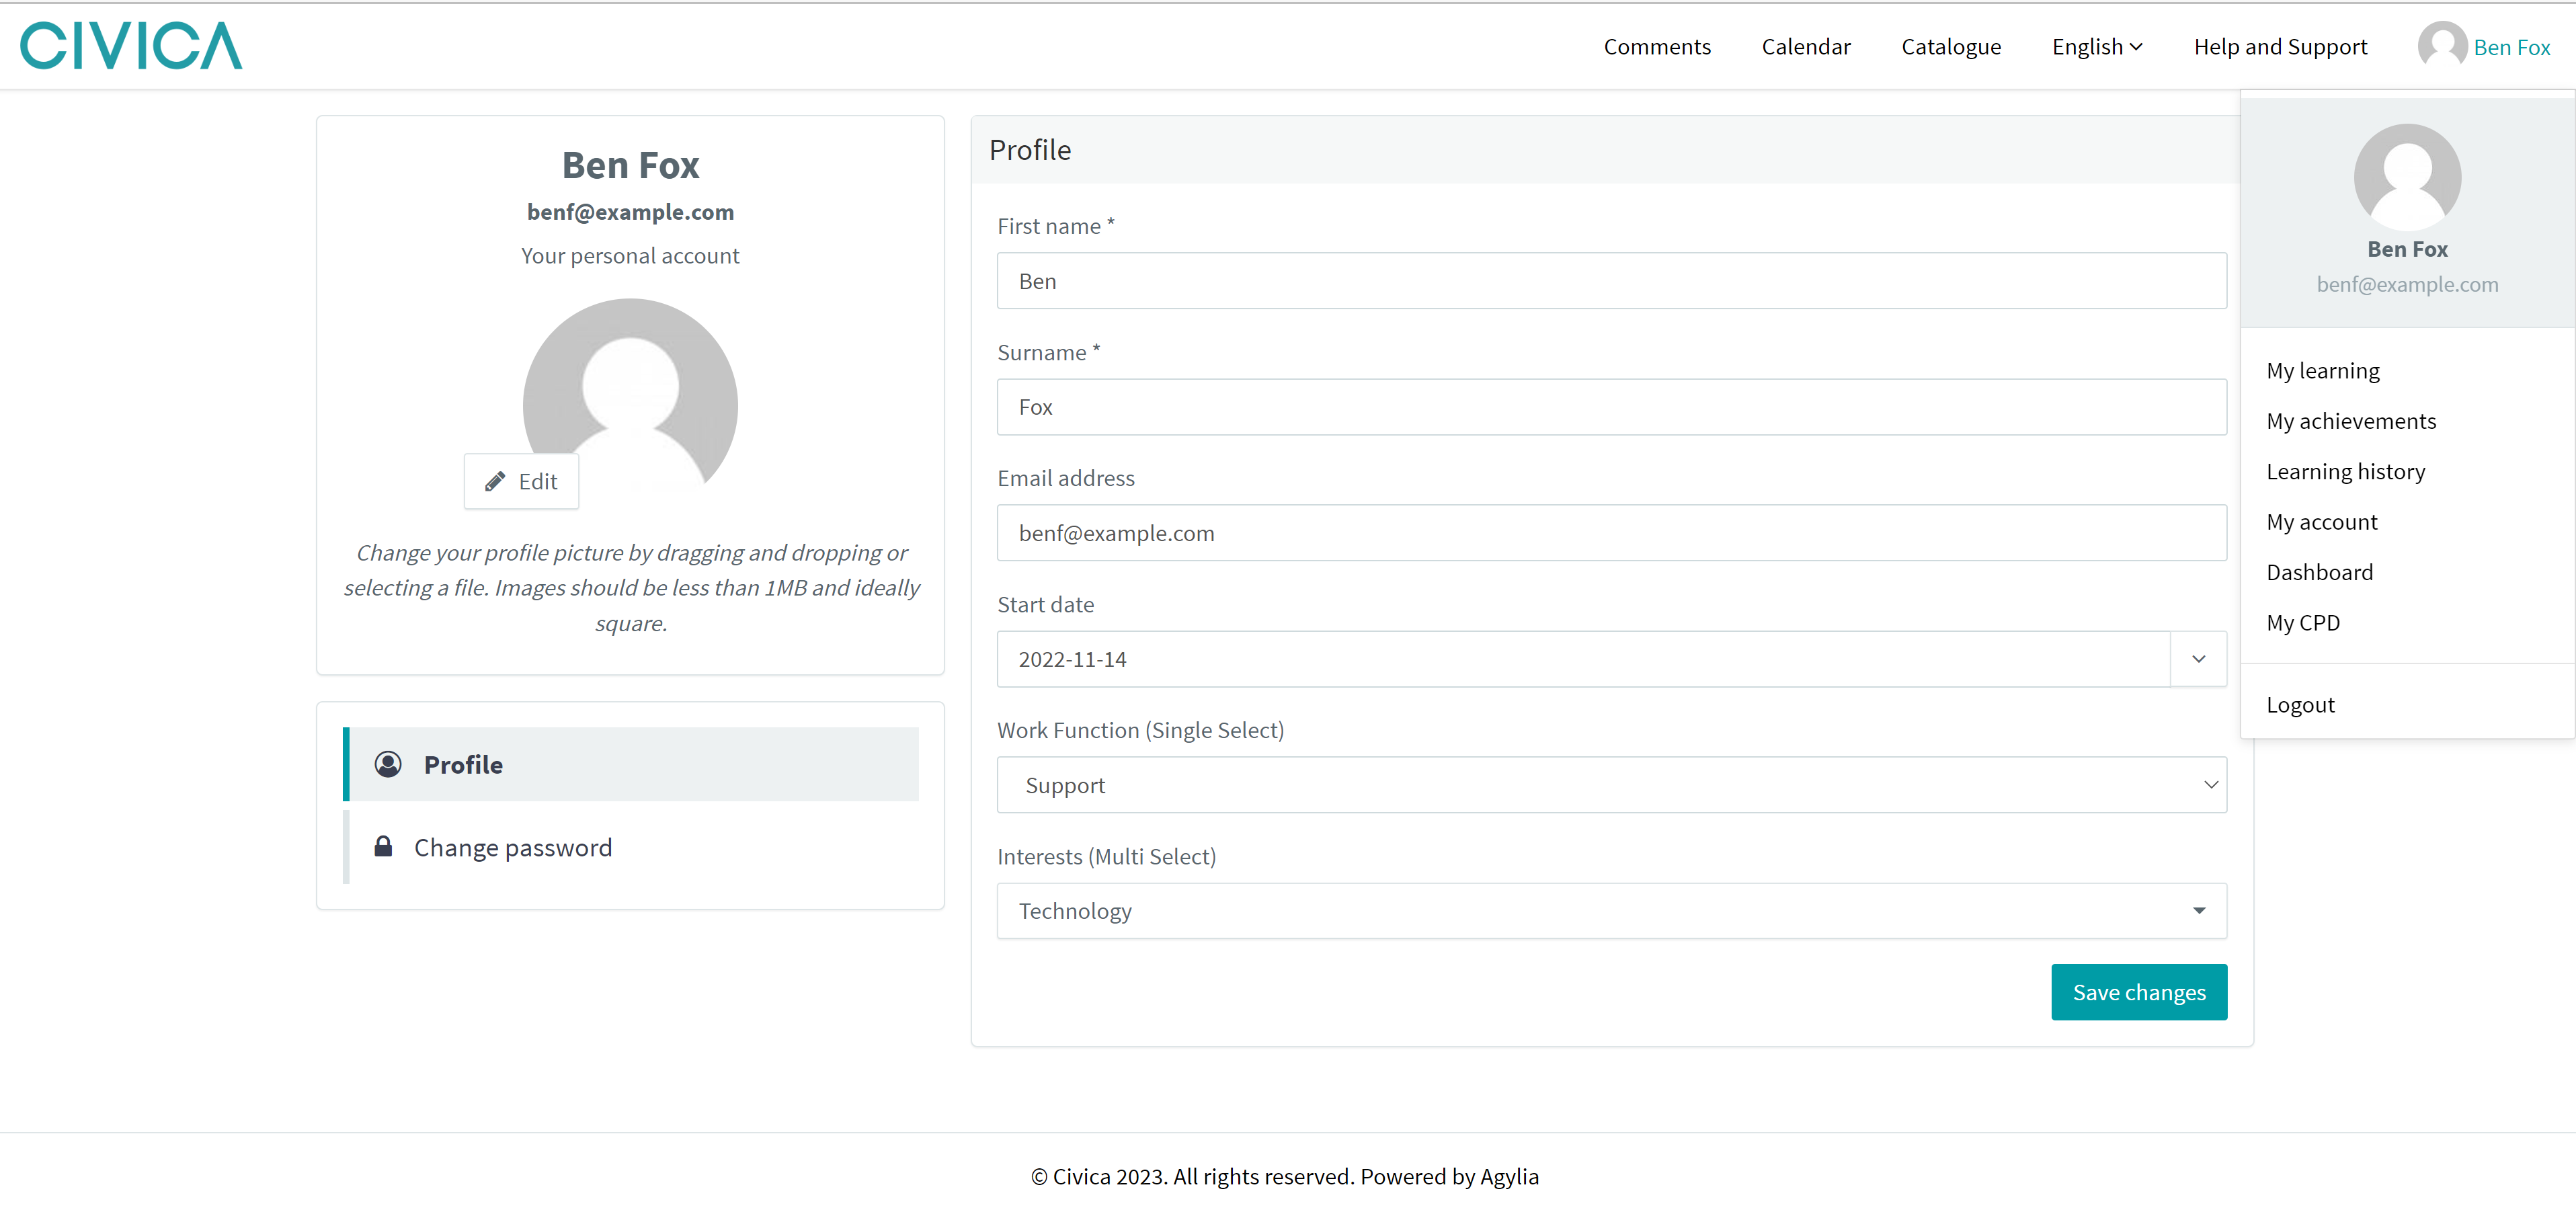The height and width of the screenshot is (1214, 2576).
Task: Click the lock icon beside Change password
Action: [x=383, y=847]
